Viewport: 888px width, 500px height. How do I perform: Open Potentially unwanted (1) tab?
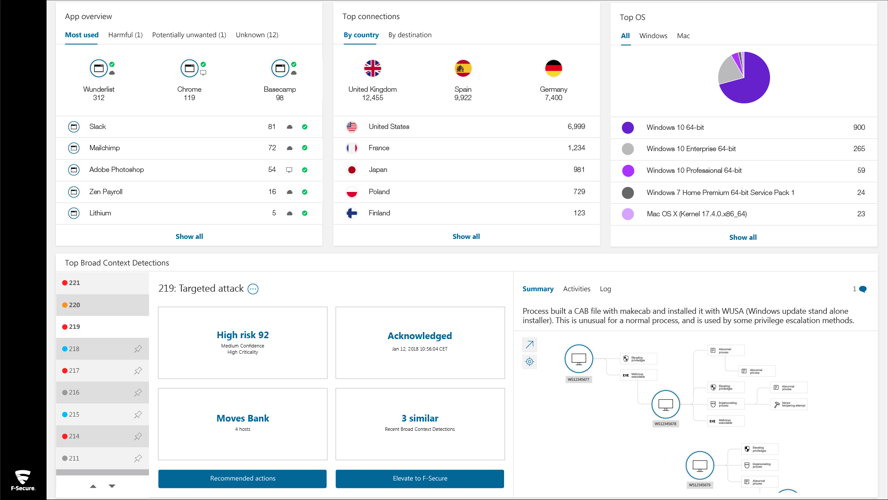(x=189, y=35)
